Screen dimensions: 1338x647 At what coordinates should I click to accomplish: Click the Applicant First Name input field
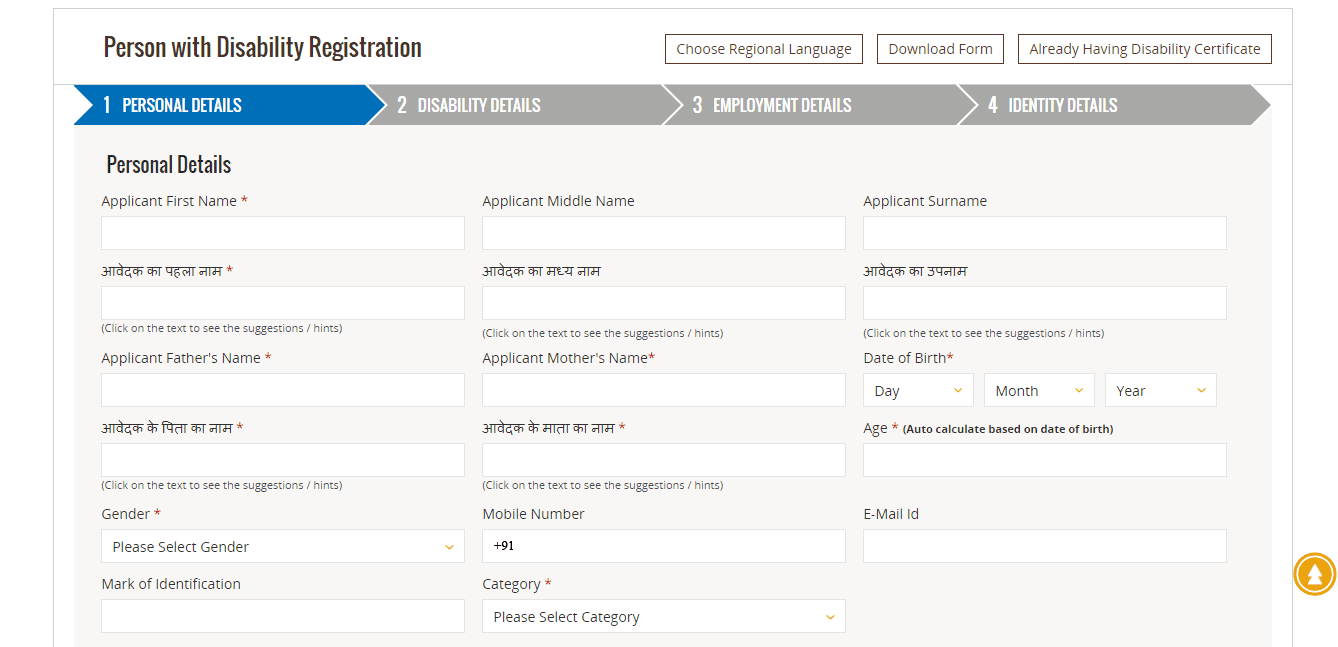282,232
